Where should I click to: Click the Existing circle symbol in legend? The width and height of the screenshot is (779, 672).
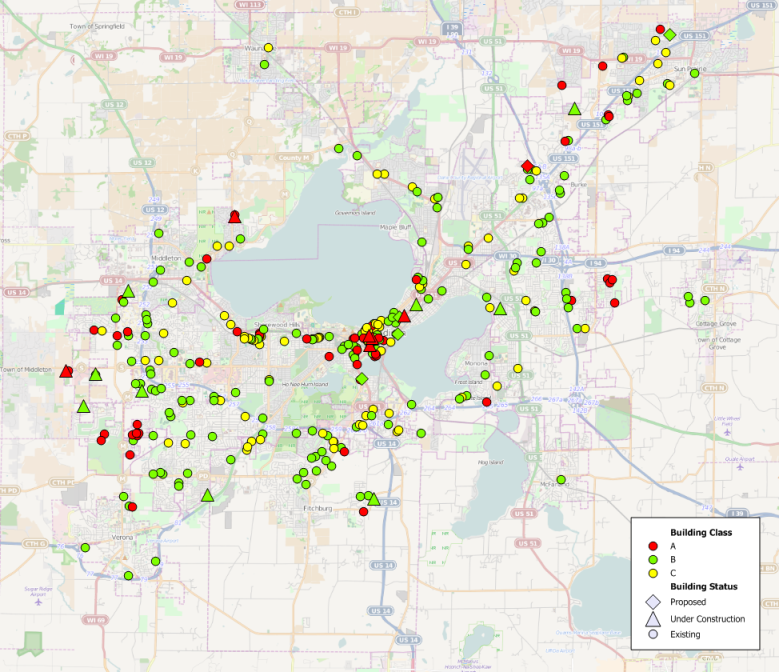point(652,634)
